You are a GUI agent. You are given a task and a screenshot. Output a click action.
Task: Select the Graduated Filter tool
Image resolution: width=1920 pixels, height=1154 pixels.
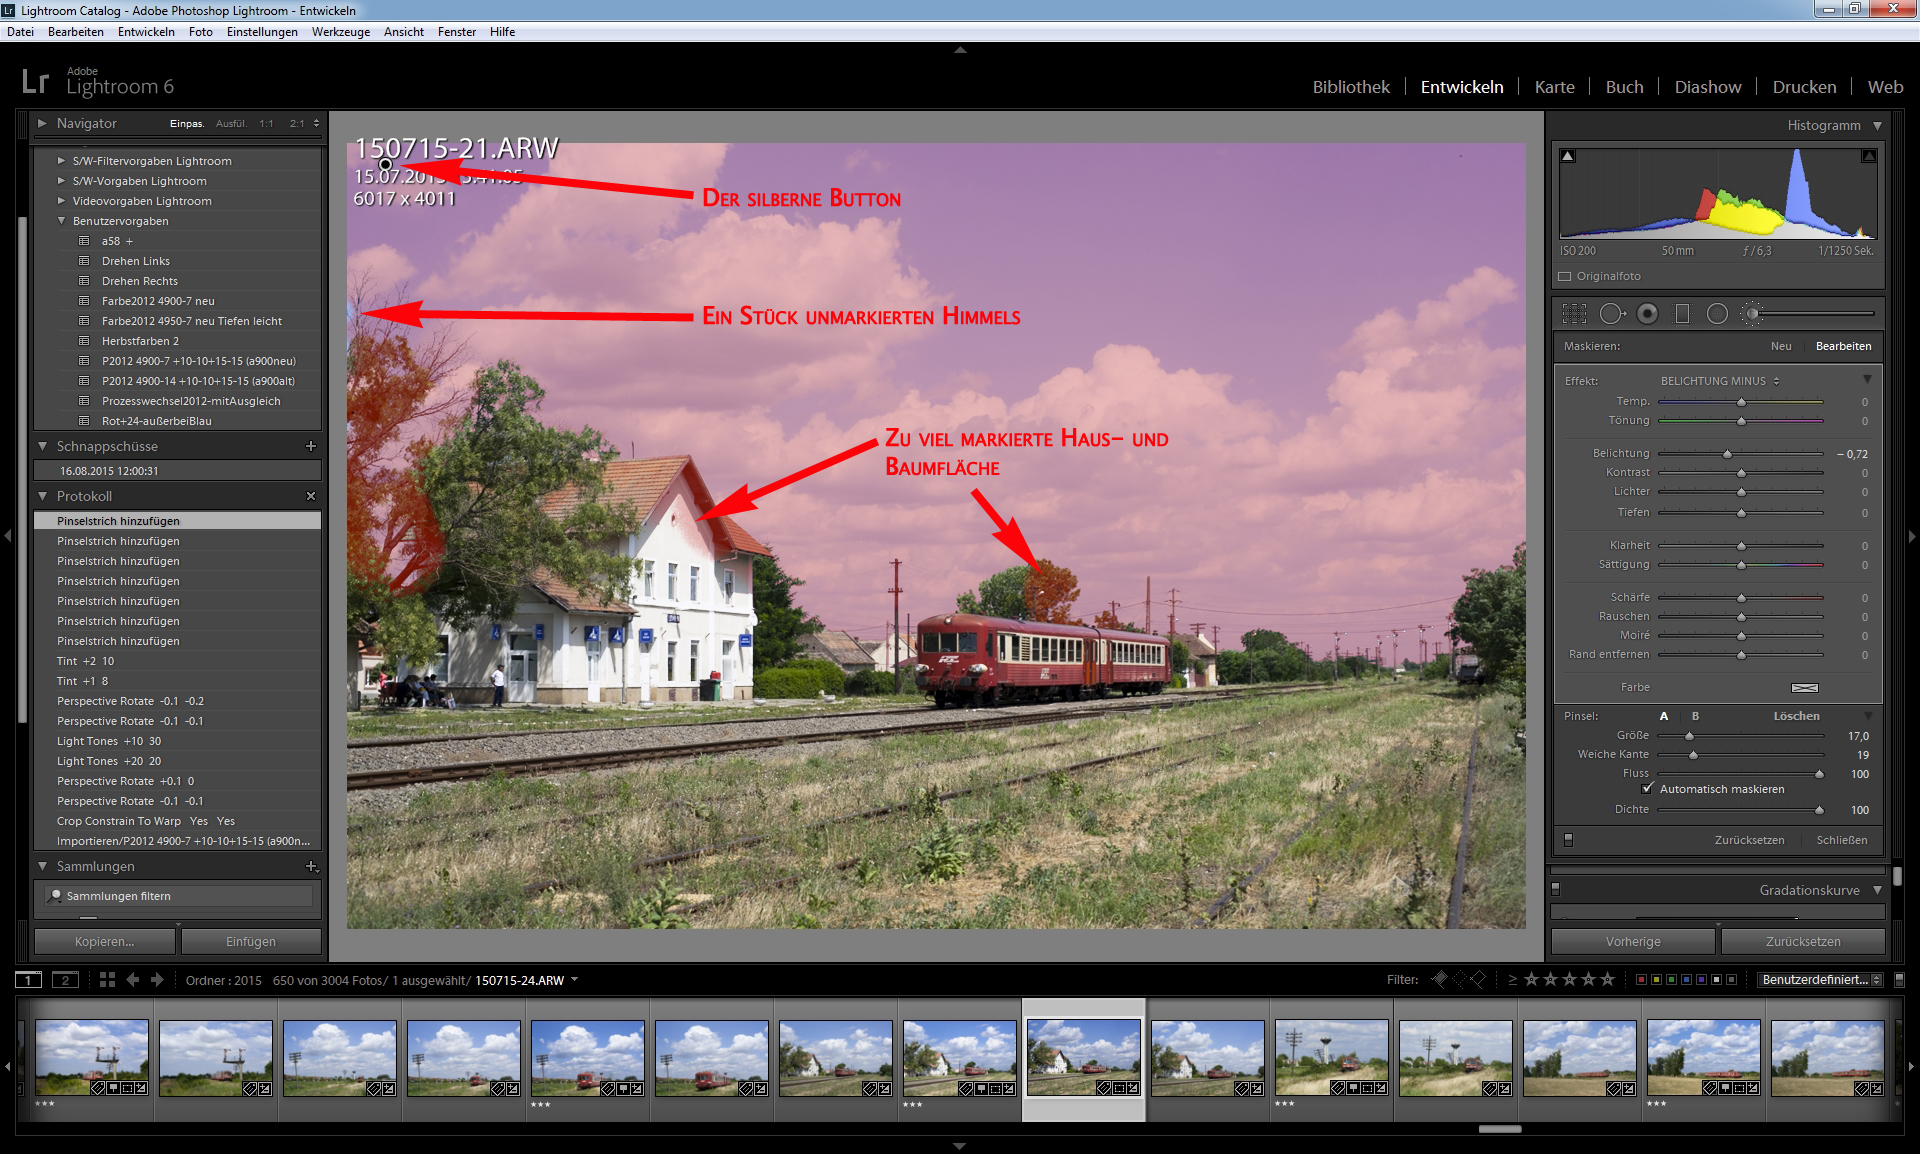tap(1682, 314)
